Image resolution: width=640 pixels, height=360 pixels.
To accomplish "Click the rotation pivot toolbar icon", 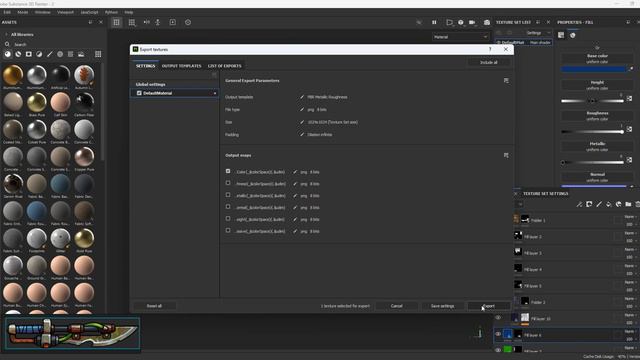I will 158,22.
